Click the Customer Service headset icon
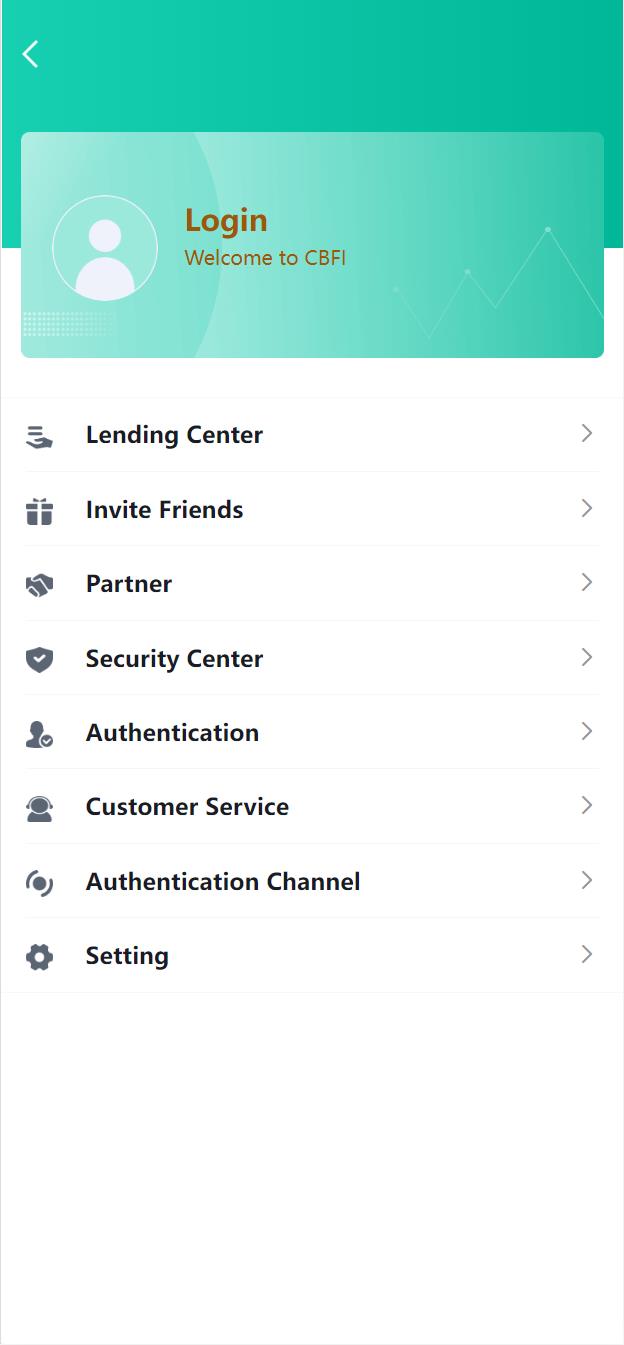 coord(39,808)
